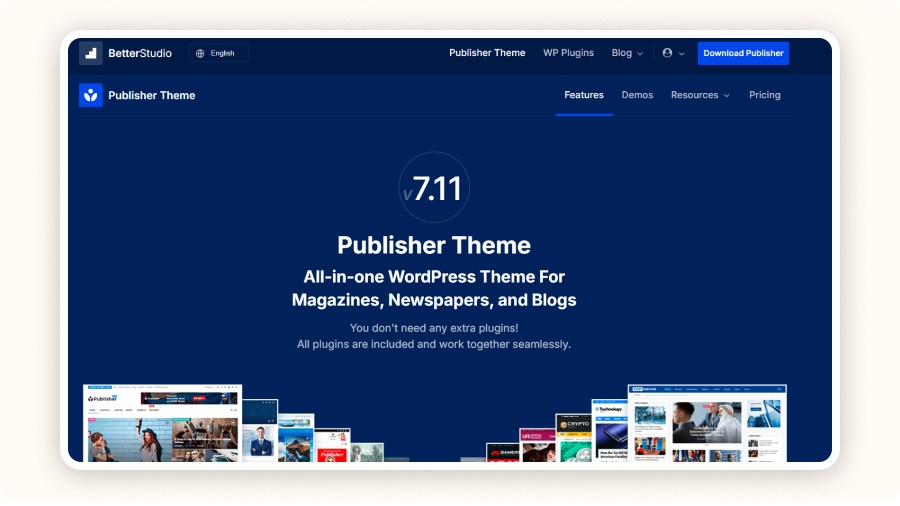Select the Features tab

(x=584, y=95)
